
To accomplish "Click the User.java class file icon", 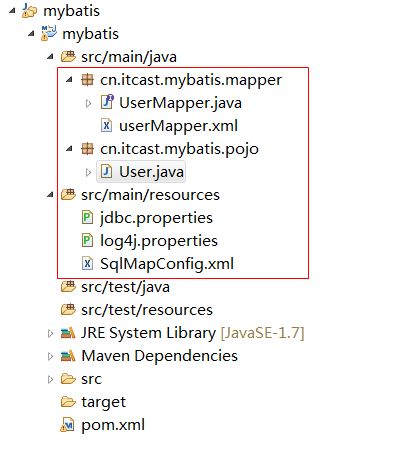I will [106, 172].
